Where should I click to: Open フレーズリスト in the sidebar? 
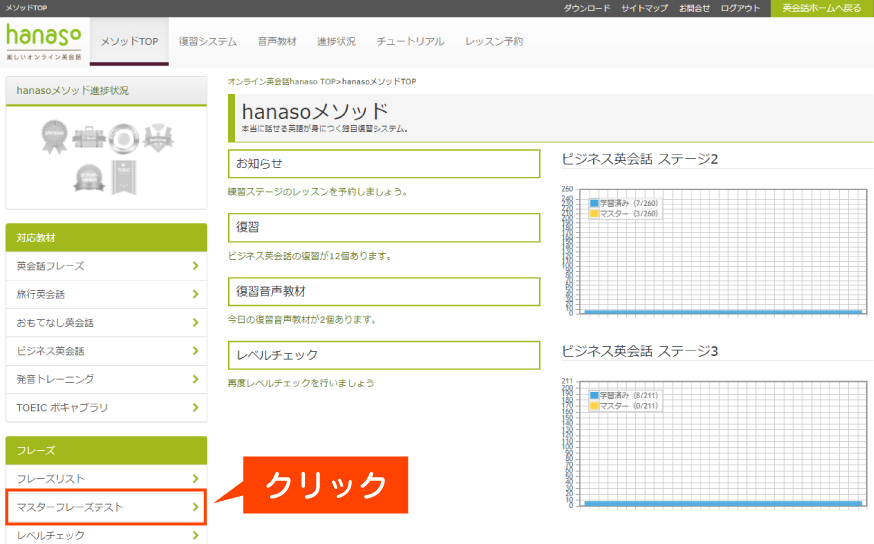(106, 478)
